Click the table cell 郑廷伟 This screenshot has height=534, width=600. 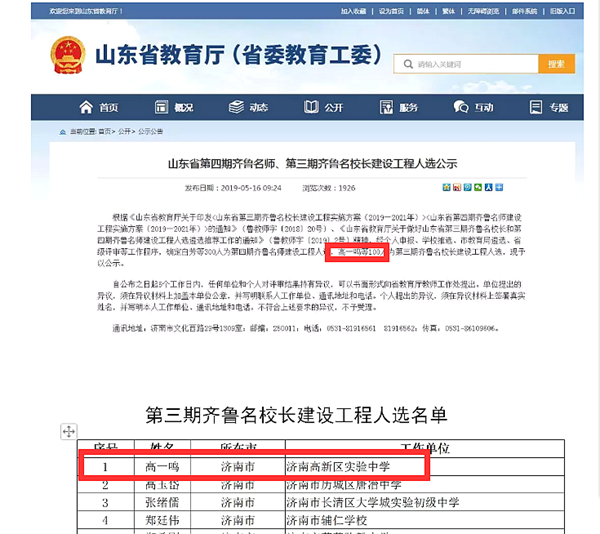[162, 520]
